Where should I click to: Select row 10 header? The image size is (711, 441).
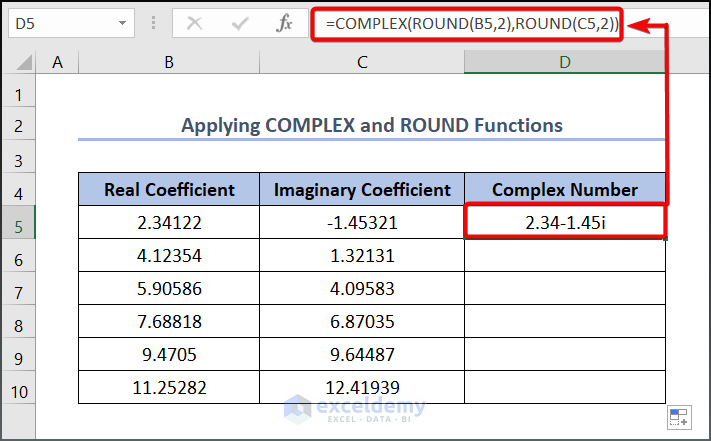18,388
